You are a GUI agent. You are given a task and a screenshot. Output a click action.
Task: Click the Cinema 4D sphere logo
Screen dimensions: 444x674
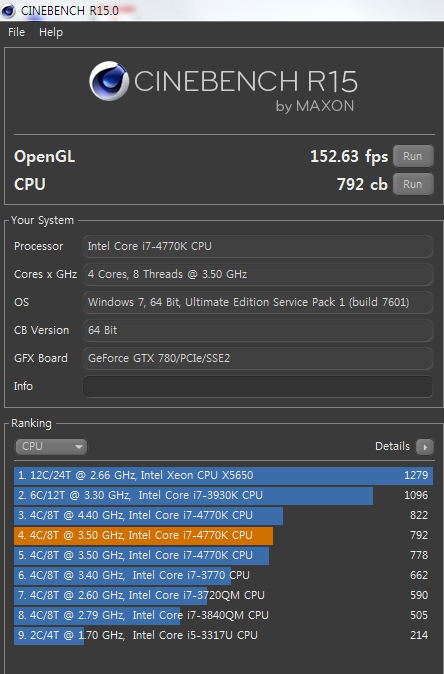click(109, 81)
